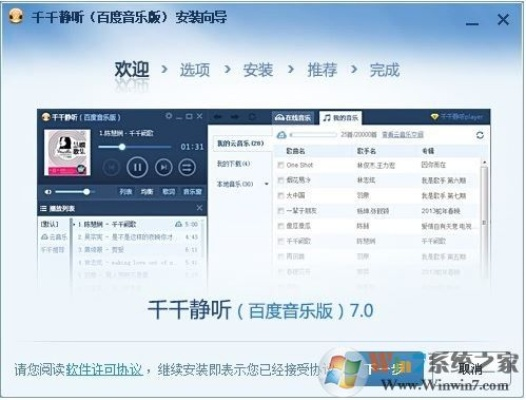The image size is (526, 400).
Task: Select the 完成 step label
Action: pyautogui.click(x=384, y=70)
